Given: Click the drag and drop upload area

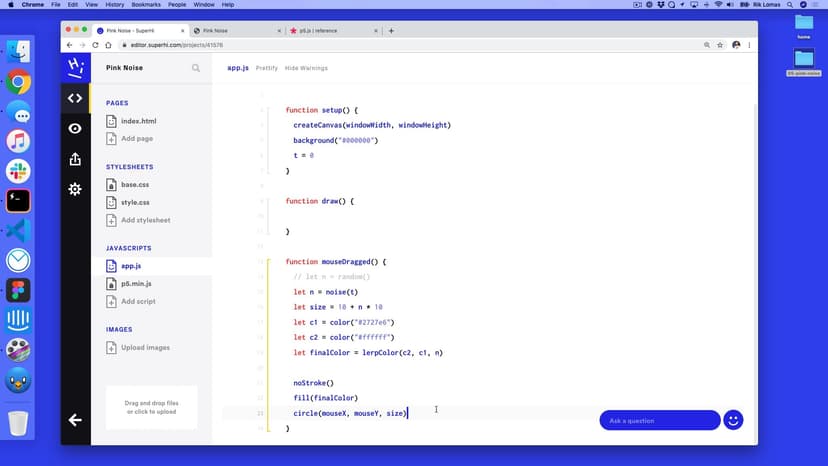Looking at the screenshot, I should [x=151, y=407].
